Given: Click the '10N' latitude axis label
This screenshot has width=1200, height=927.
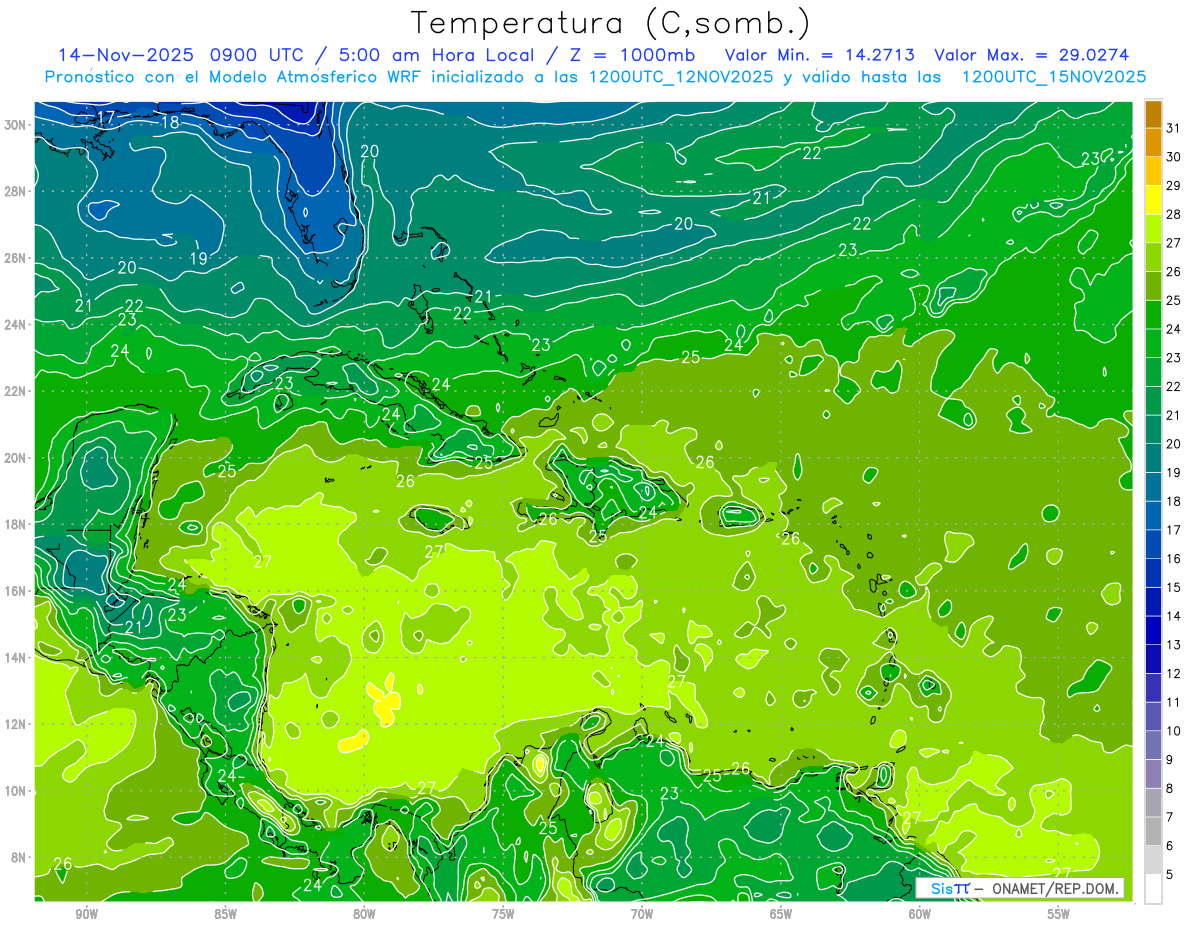Looking at the screenshot, I should [x=16, y=791].
